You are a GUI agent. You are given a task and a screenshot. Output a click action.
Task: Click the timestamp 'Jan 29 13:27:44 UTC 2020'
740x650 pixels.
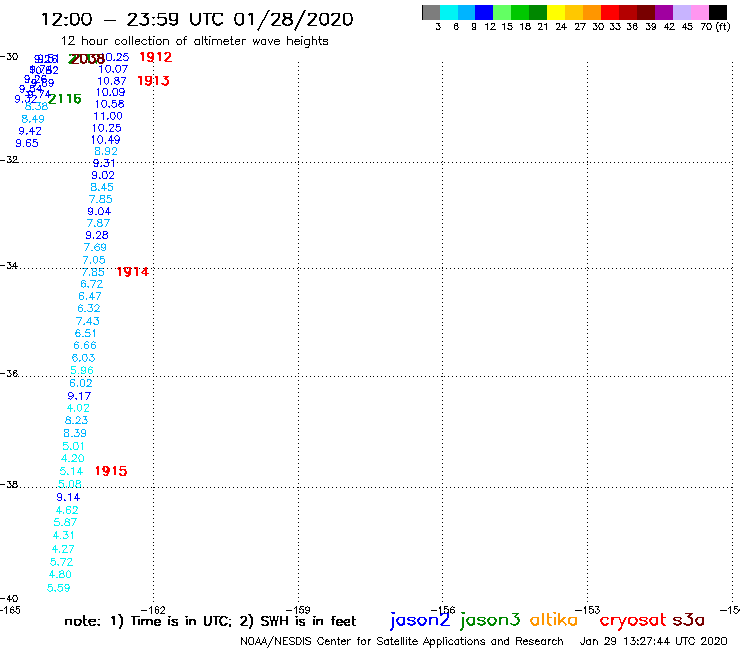coord(653,641)
